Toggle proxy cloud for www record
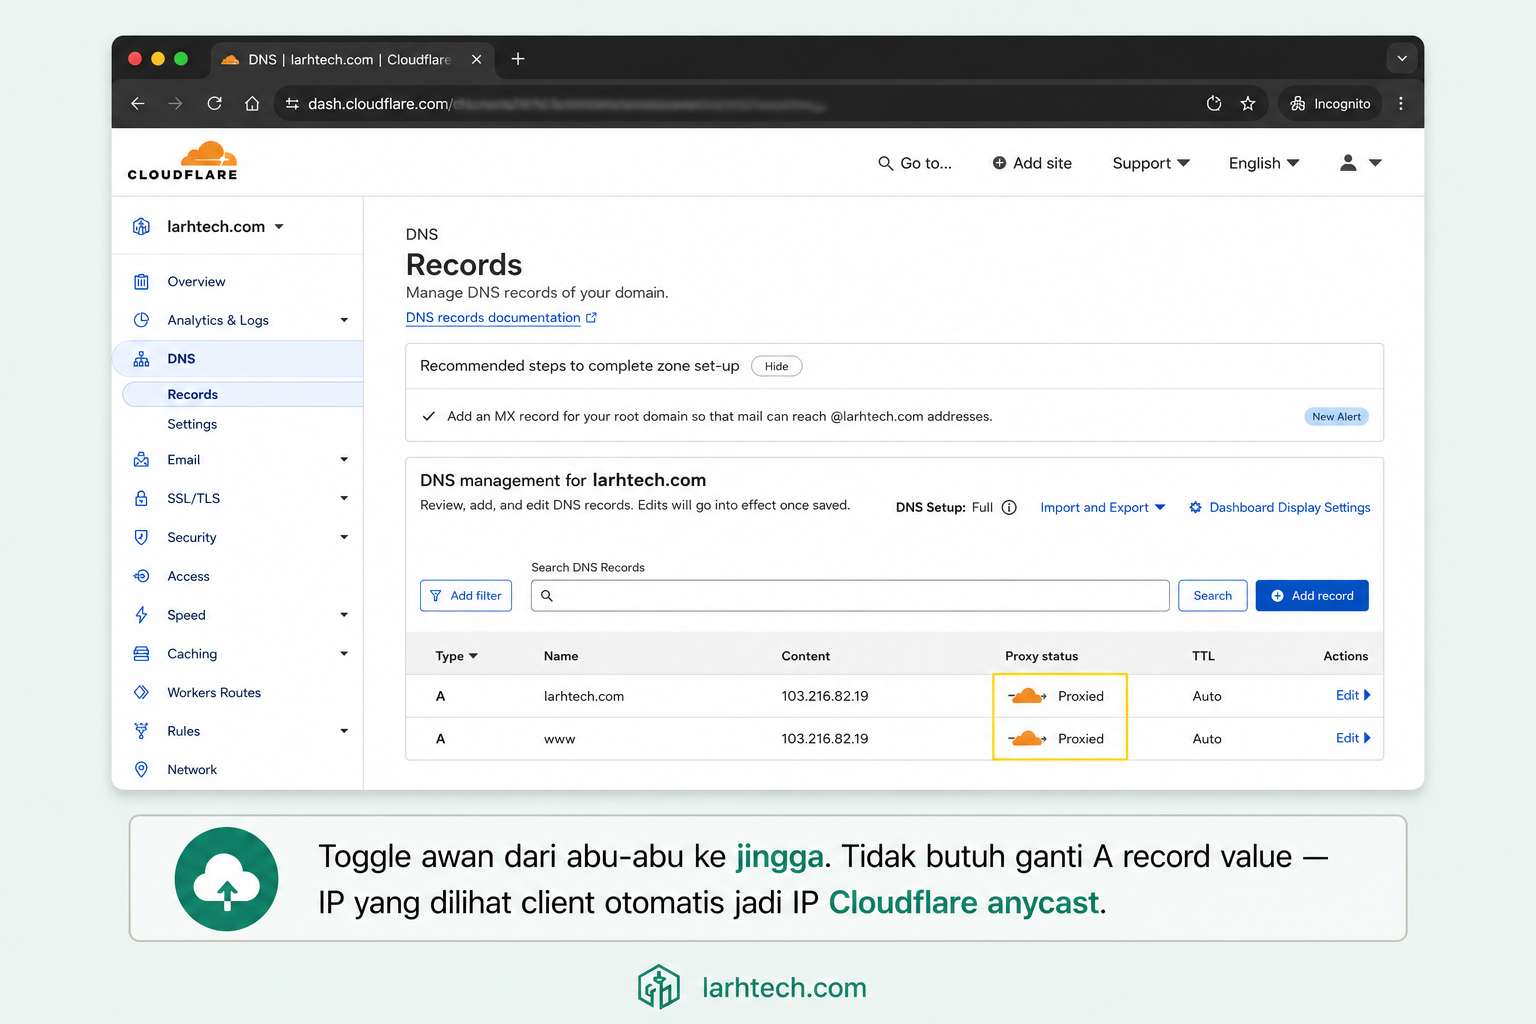Viewport: 1536px width, 1024px height. pos(1027,739)
